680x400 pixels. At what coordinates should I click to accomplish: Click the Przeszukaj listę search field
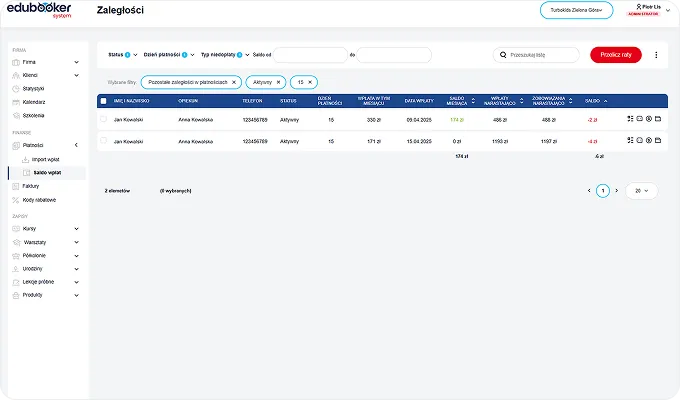[540, 55]
